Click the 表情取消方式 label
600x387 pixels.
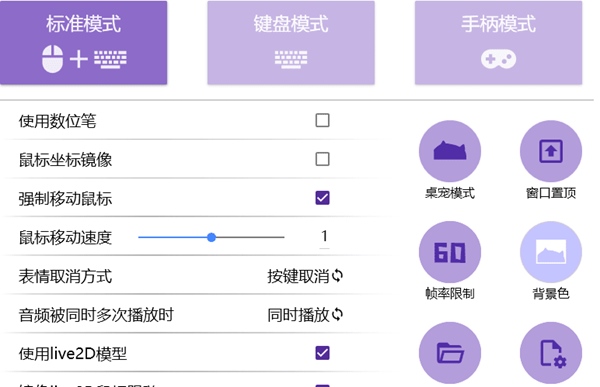(x=65, y=276)
